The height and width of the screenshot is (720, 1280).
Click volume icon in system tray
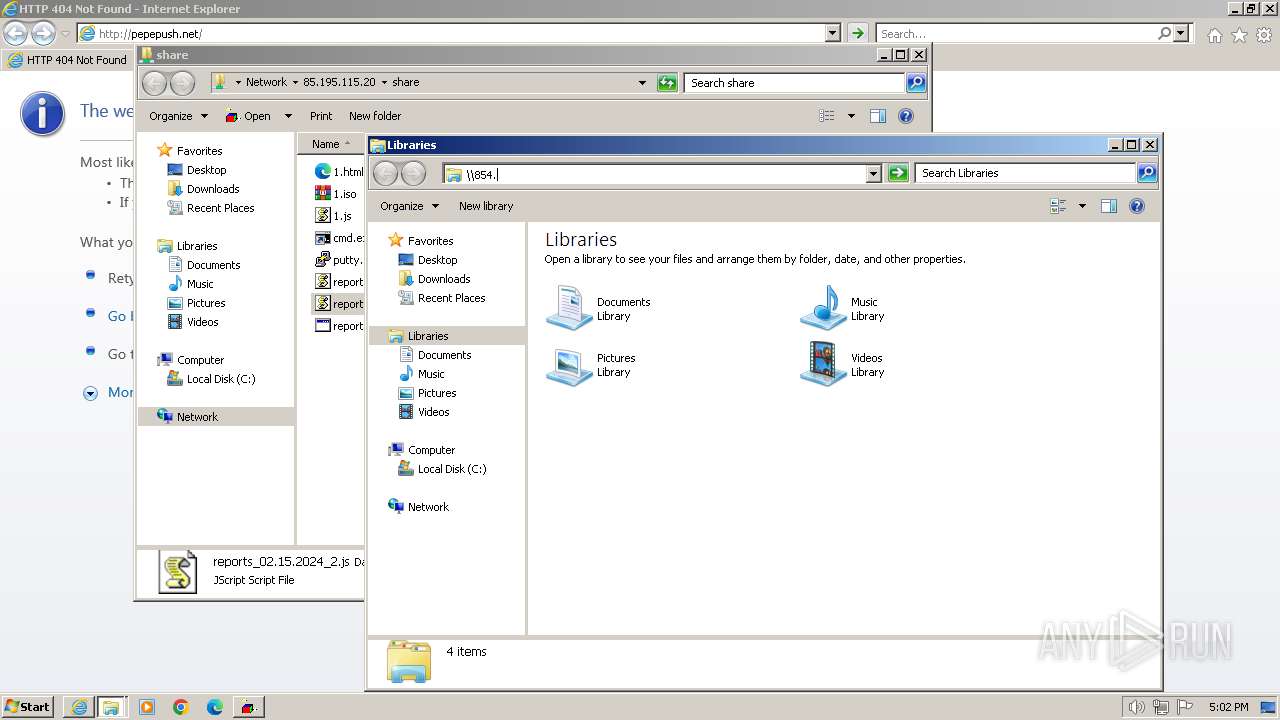1136,707
